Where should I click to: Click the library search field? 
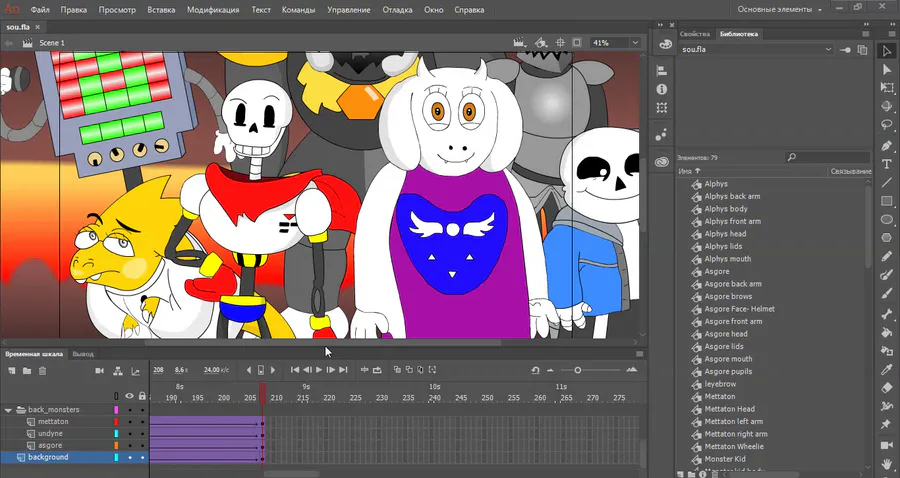(x=827, y=157)
